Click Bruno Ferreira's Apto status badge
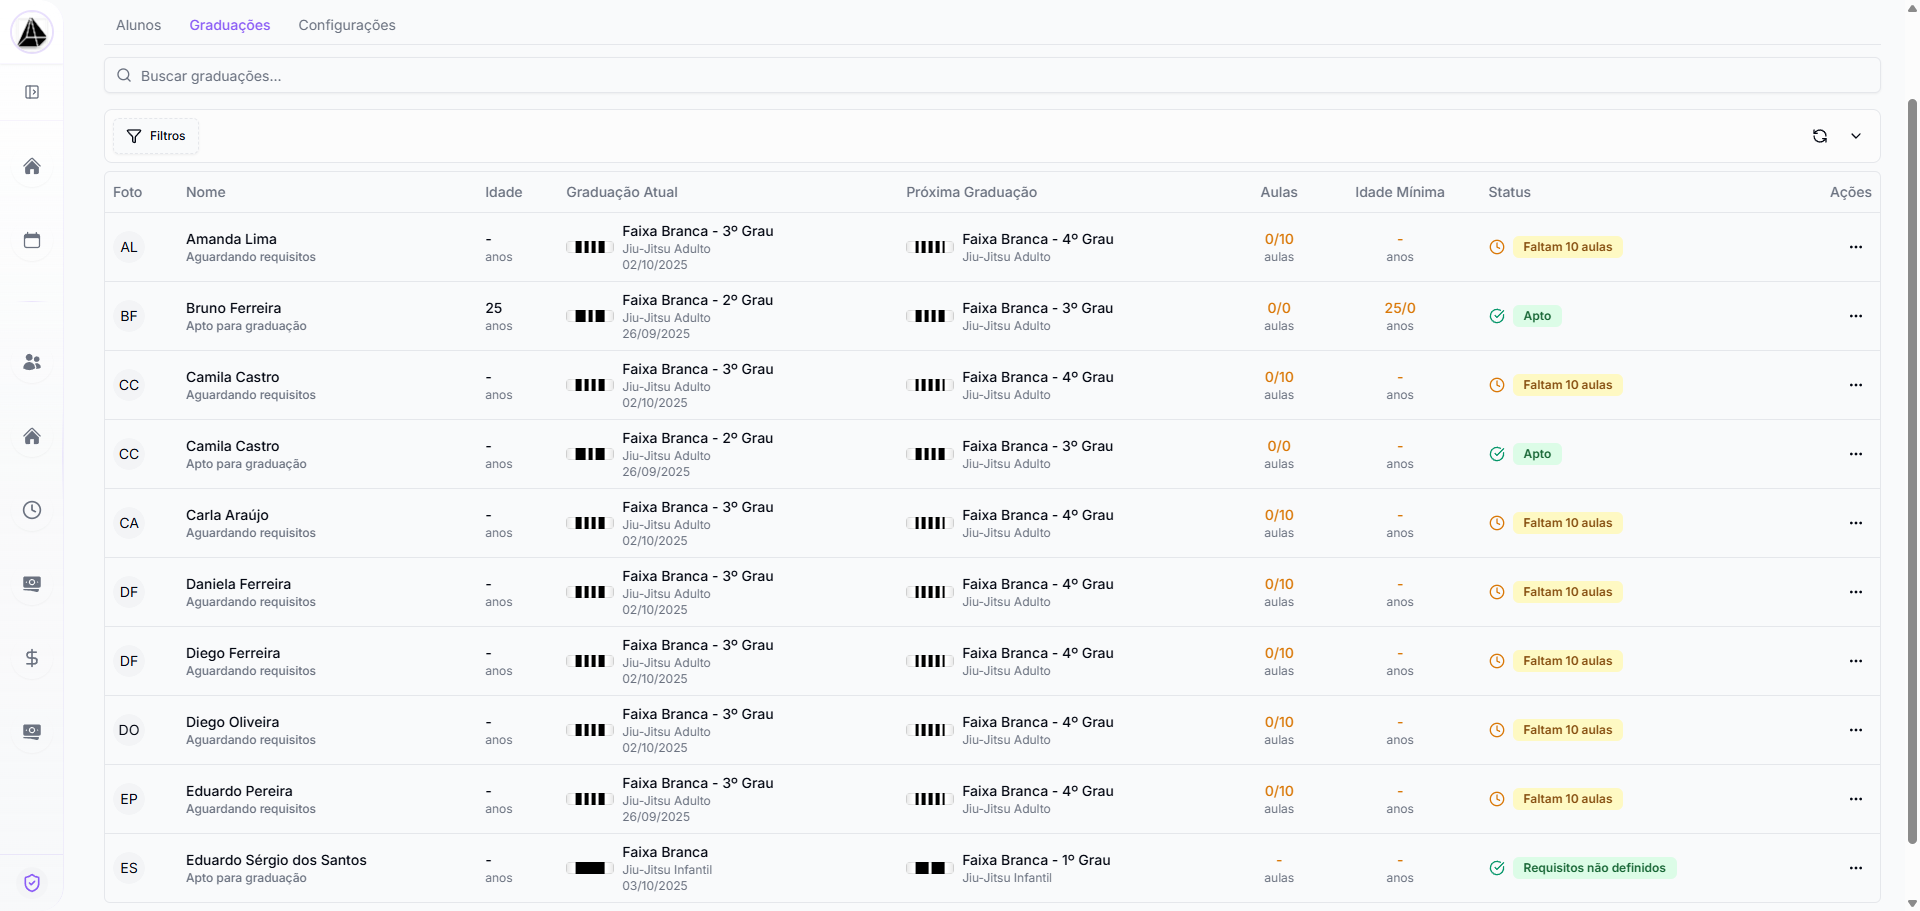The width and height of the screenshot is (1920, 911). (1537, 316)
